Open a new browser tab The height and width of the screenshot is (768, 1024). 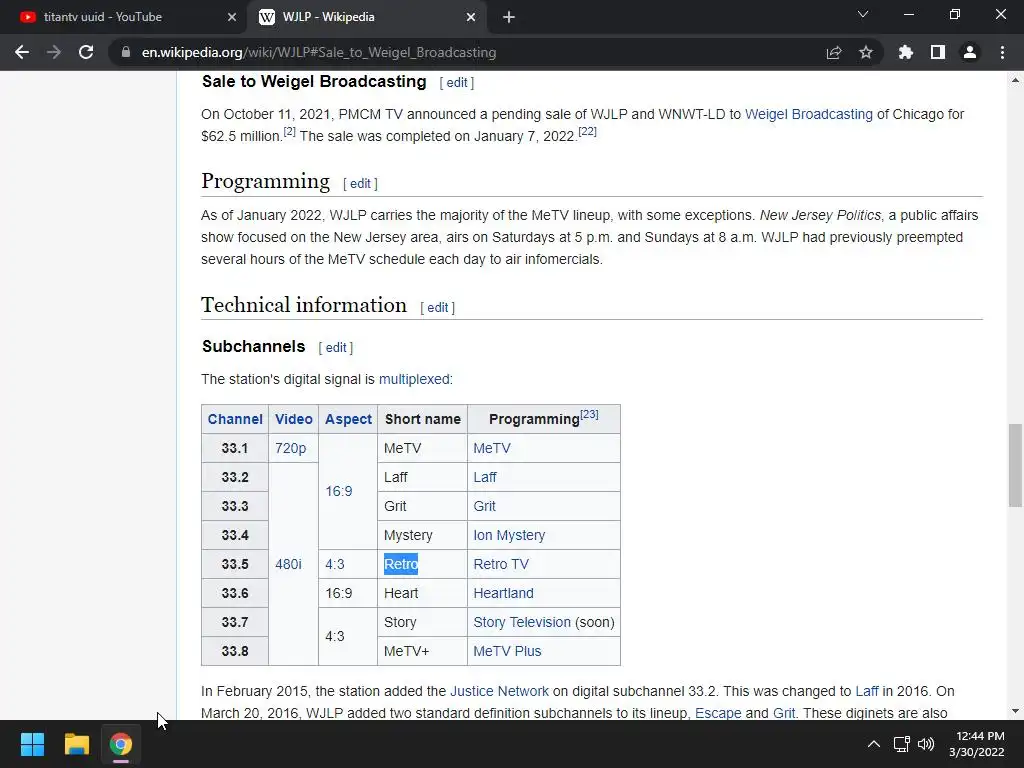[x=509, y=17]
